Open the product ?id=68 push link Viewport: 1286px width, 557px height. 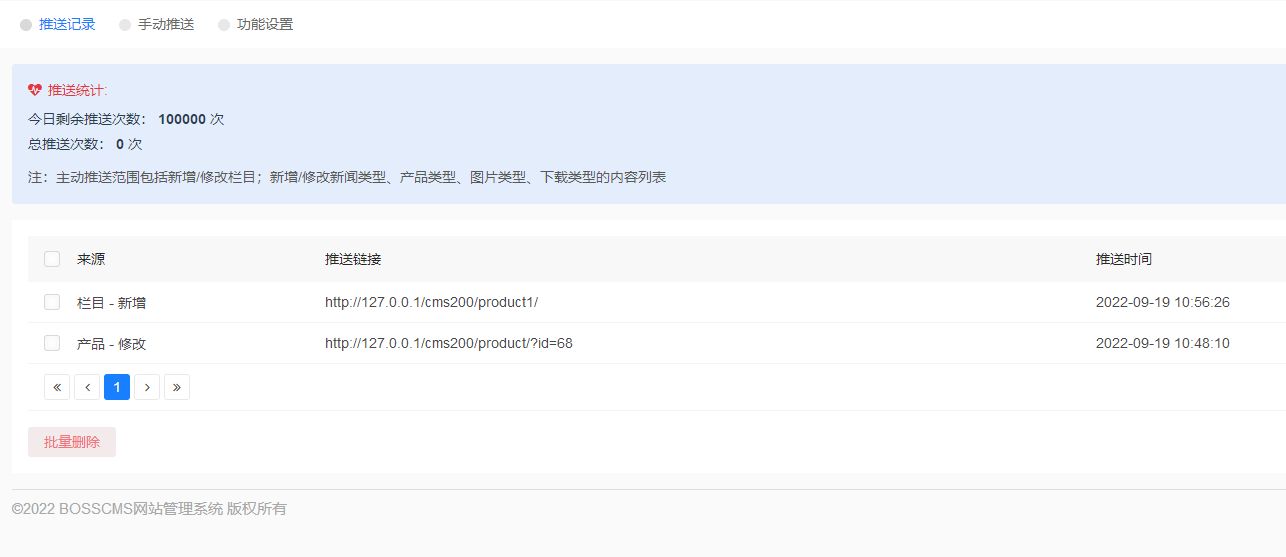[x=448, y=343]
